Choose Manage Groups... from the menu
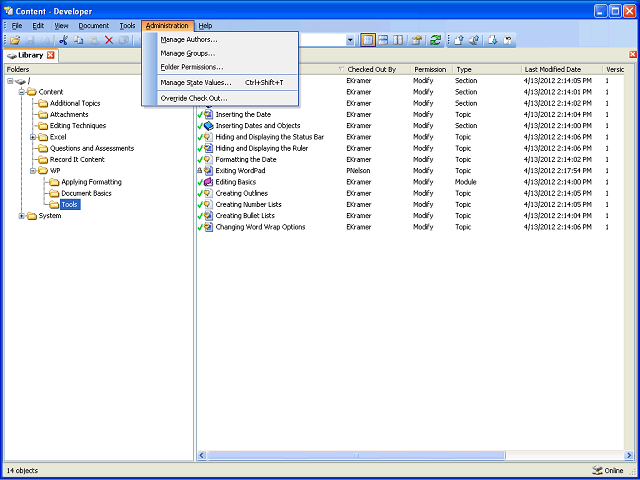This screenshot has height=480, width=640. (x=228, y=53)
